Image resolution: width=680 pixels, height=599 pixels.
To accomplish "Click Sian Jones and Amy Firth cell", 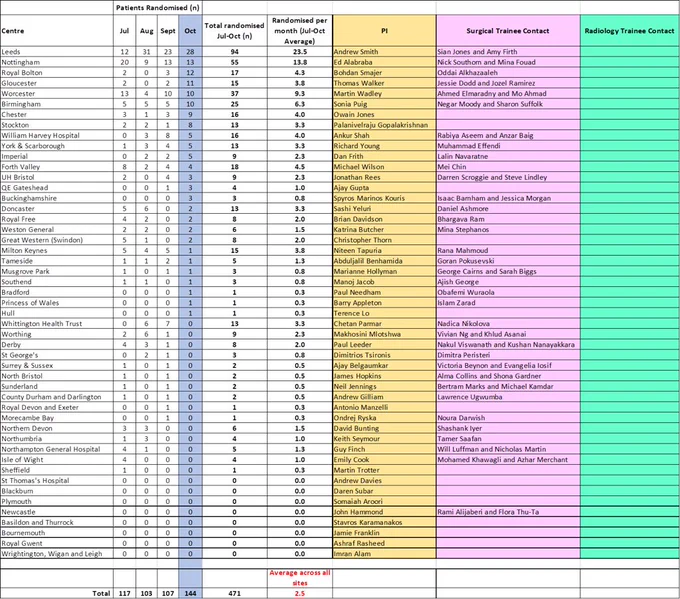I will 508,52.
